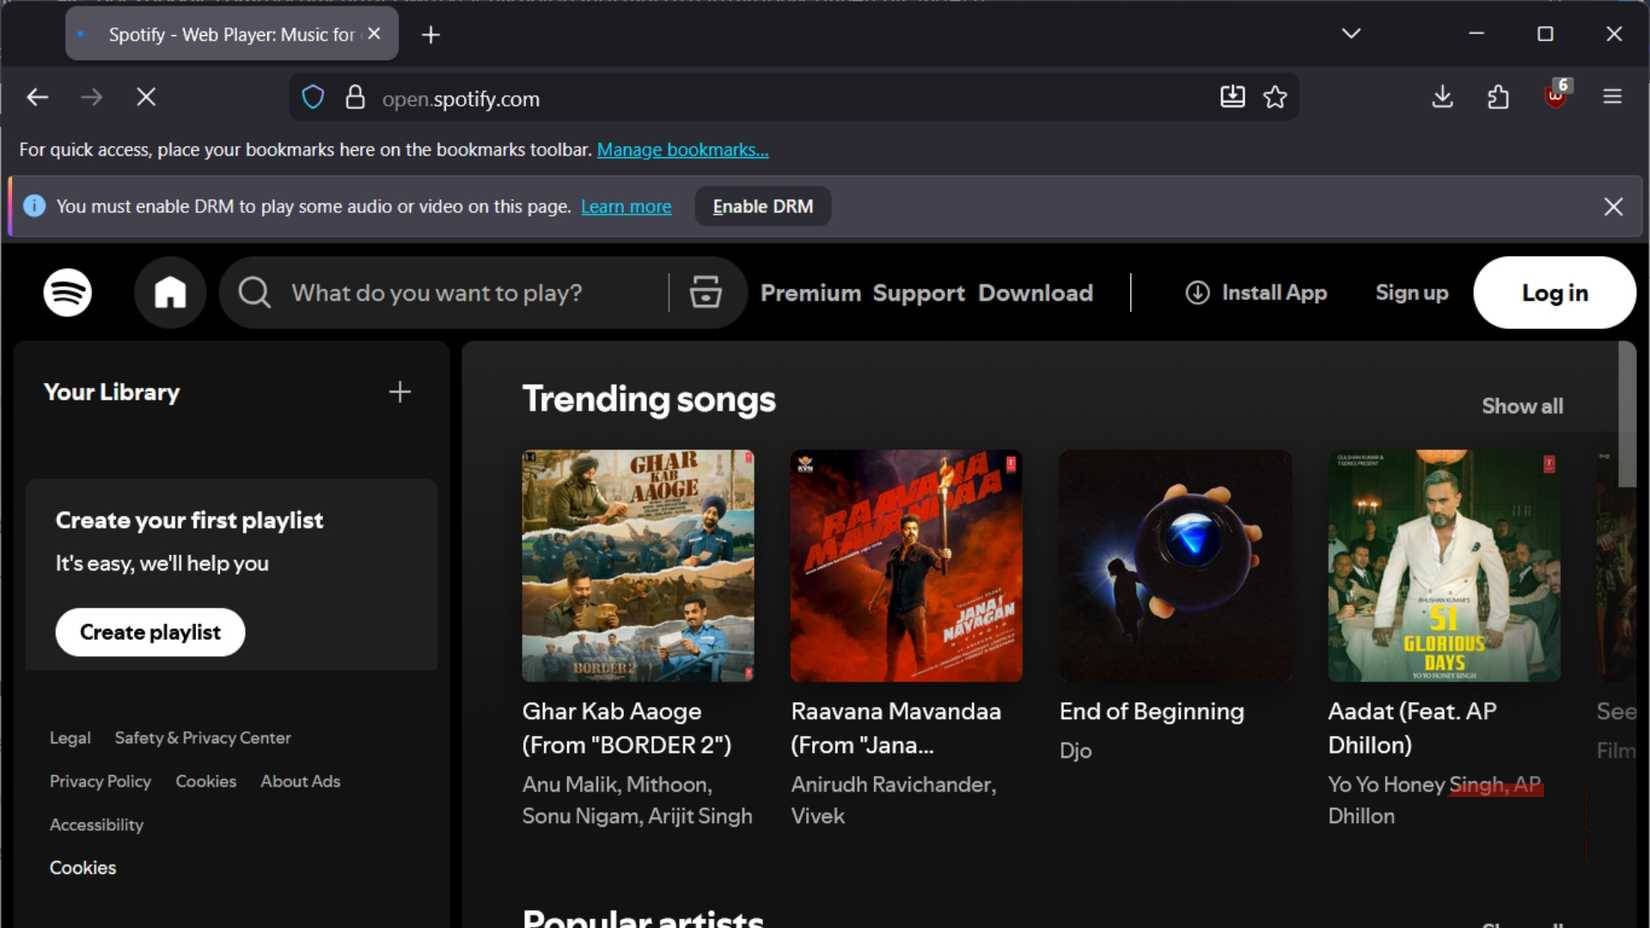Viewport: 1650px width, 928px height.
Task: Bookmark this page with the star icon
Action: [1275, 96]
